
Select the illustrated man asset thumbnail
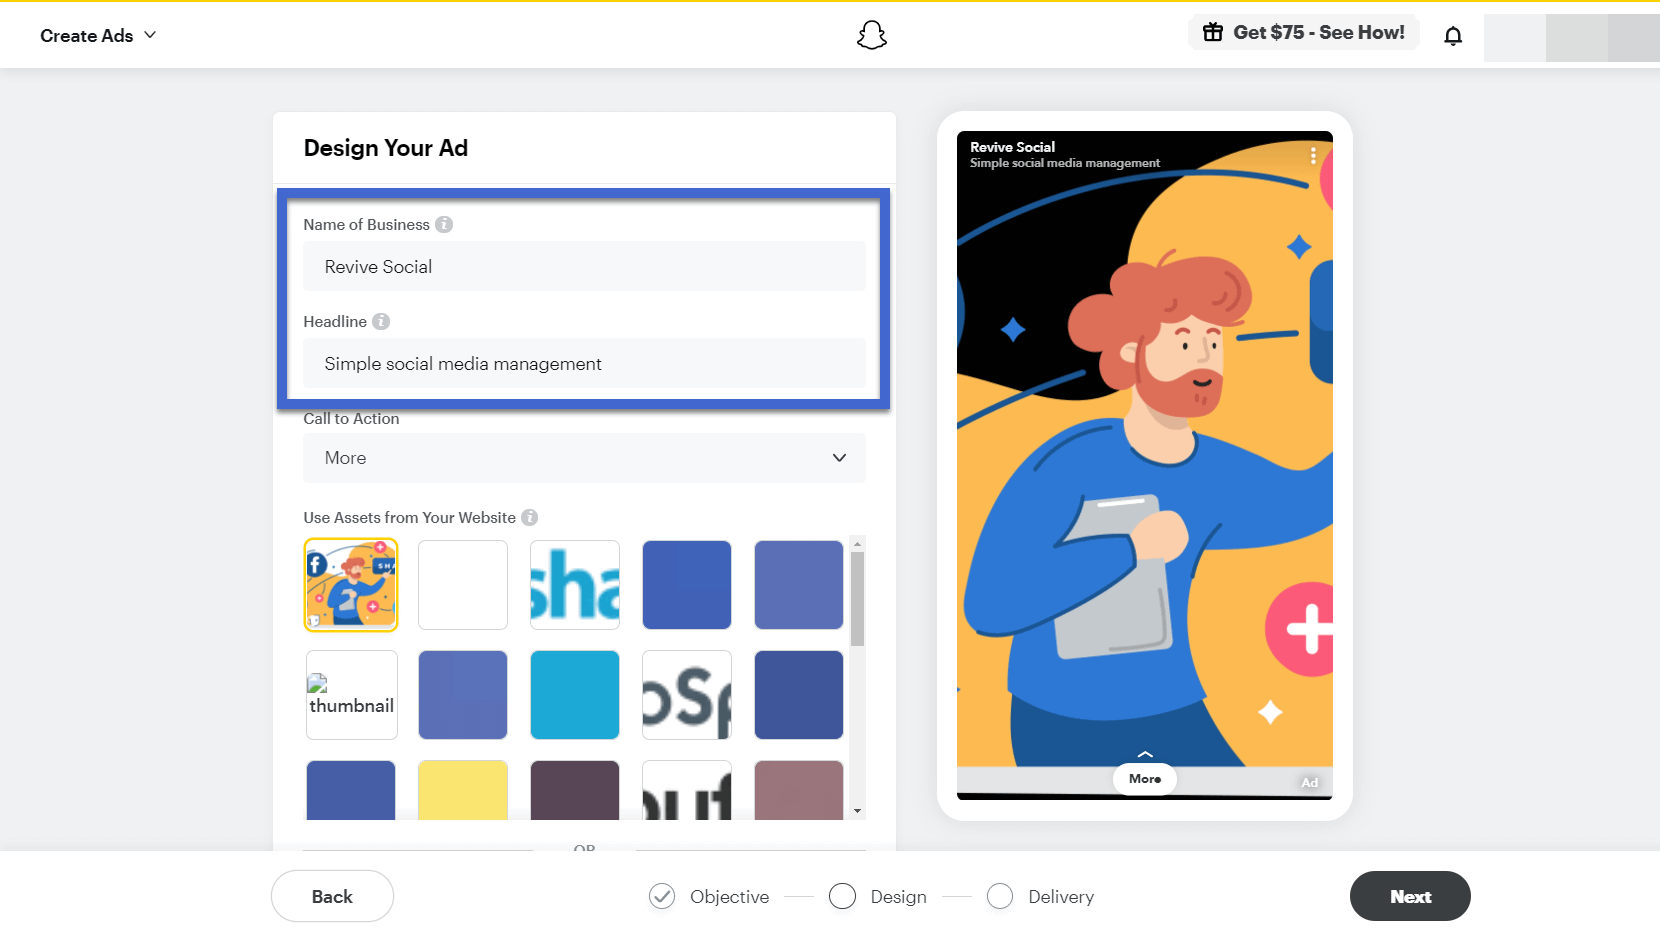coord(351,585)
